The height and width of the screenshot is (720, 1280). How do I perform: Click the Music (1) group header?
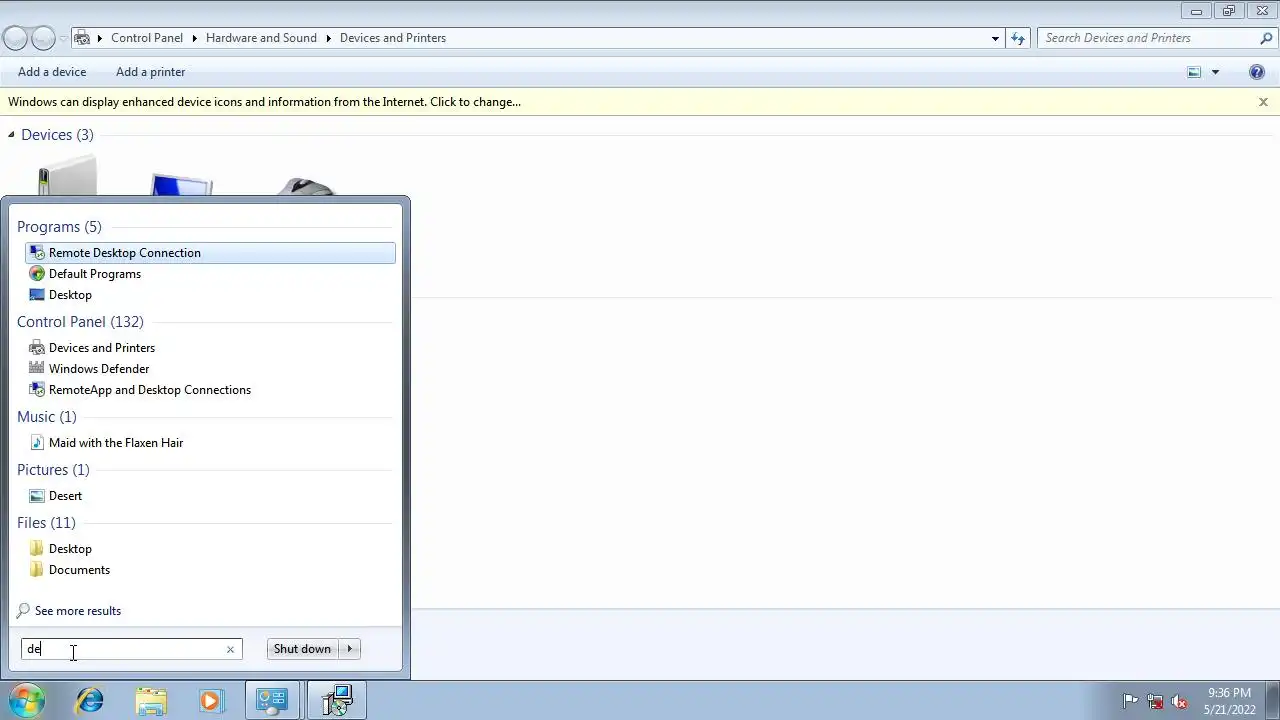click(46, 417)
